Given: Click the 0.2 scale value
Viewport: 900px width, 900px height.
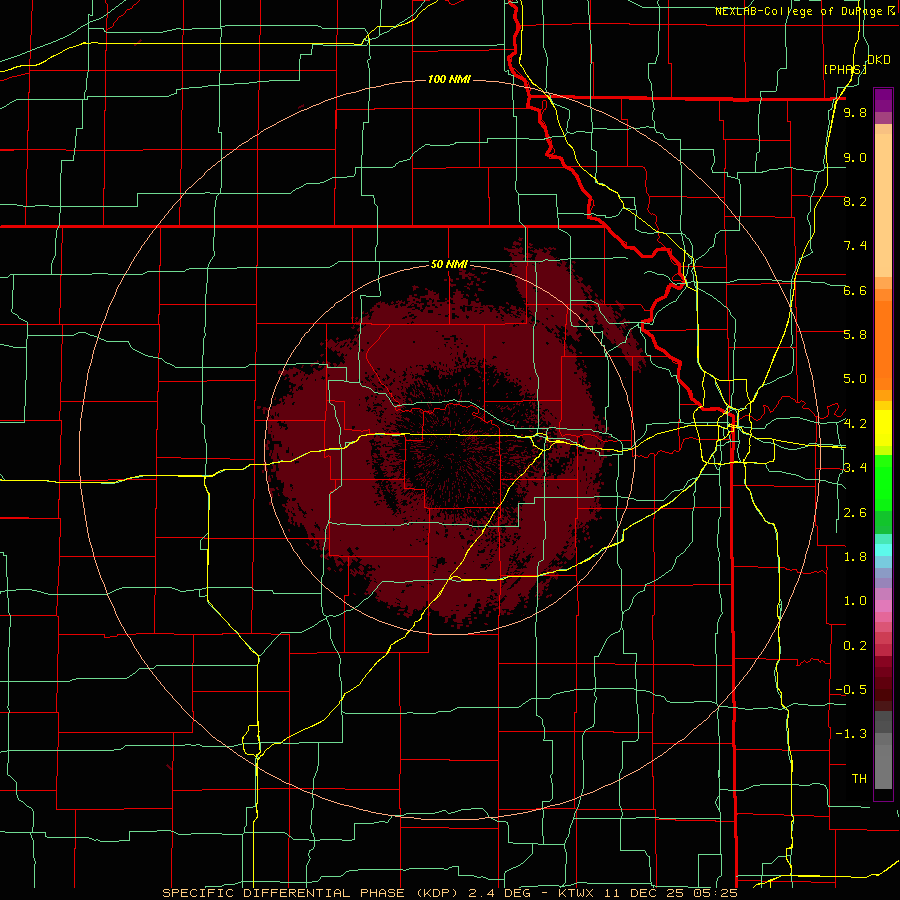Looking at the screenshot, I should pyautogui.click(x=855, y=646).
